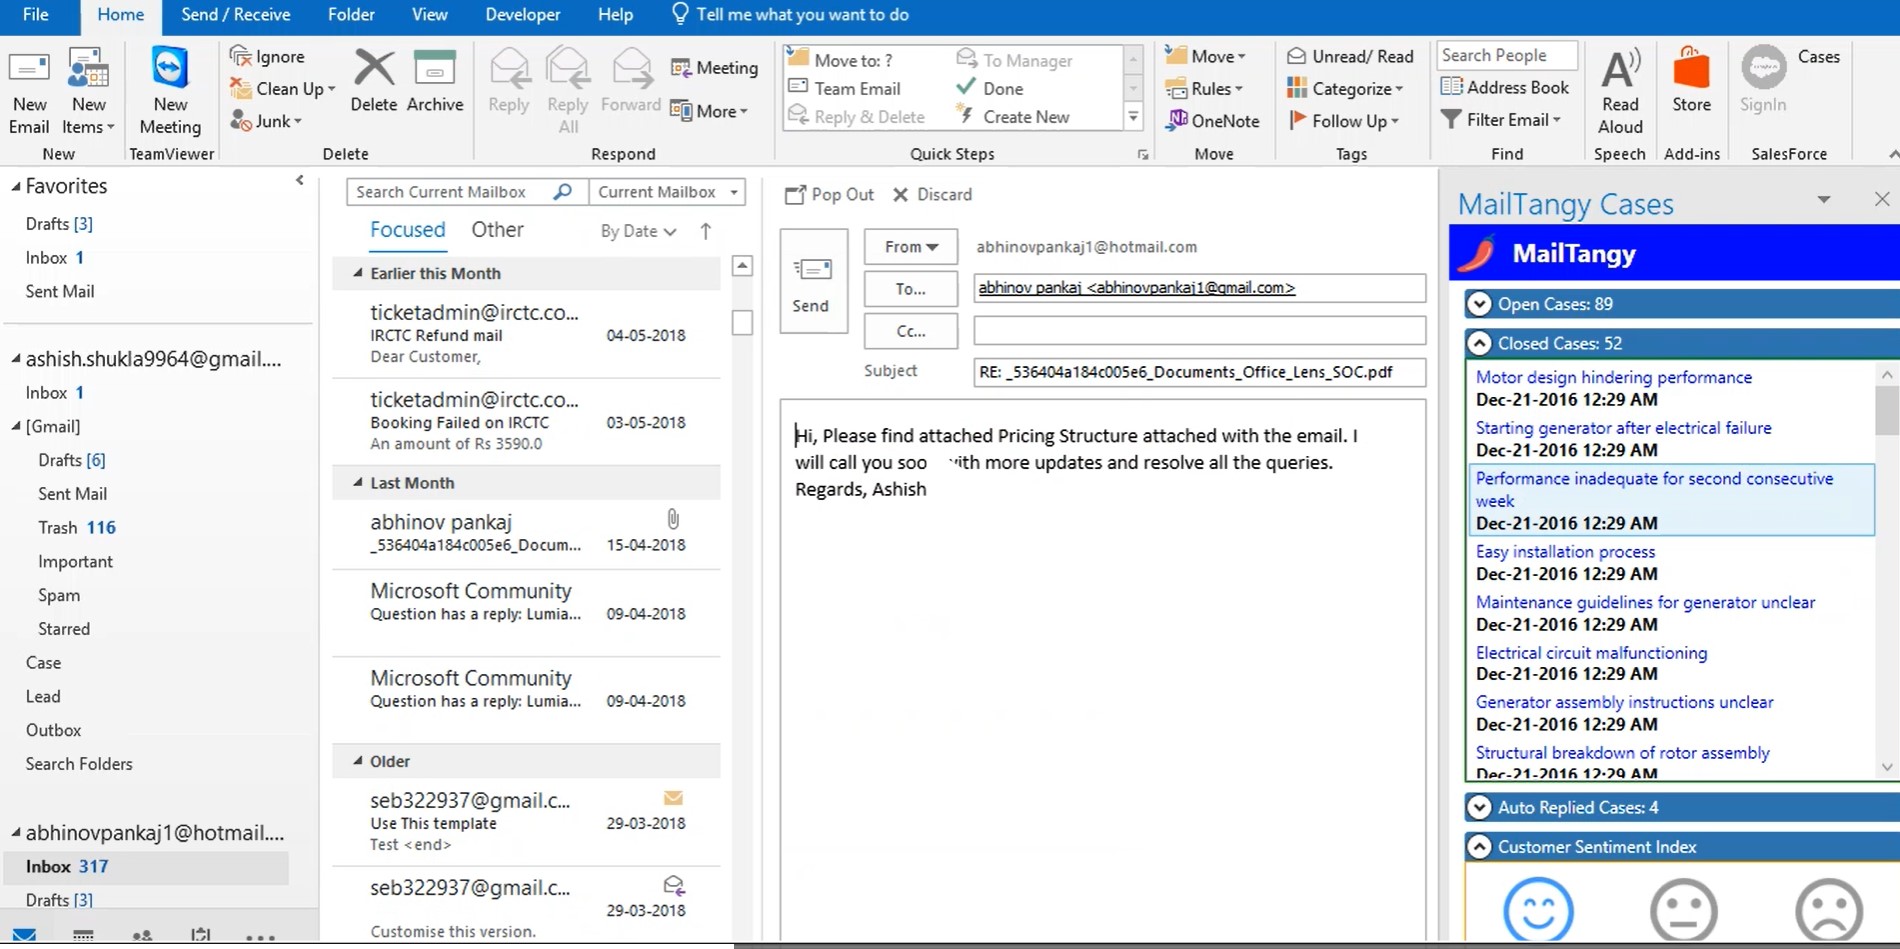1900x949 pixels.
Task: Switch to the Mail view in navigation bar
Action: coord(25,936)
